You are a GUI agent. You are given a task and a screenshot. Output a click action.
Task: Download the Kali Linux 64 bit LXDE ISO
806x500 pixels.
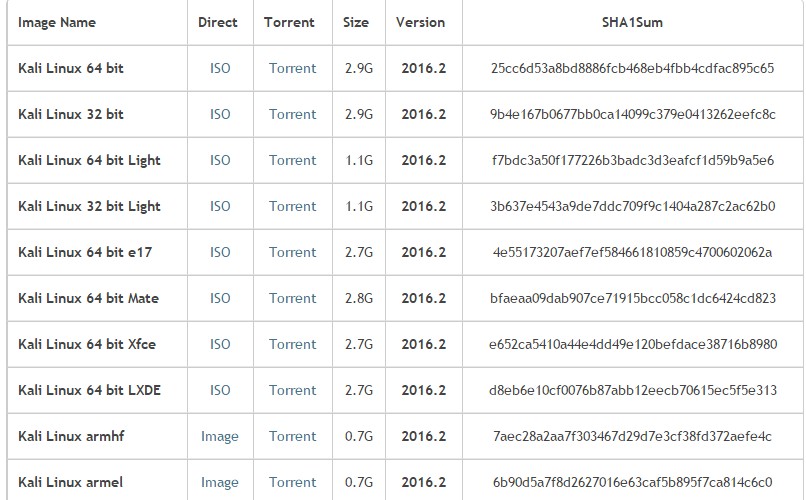220,390
